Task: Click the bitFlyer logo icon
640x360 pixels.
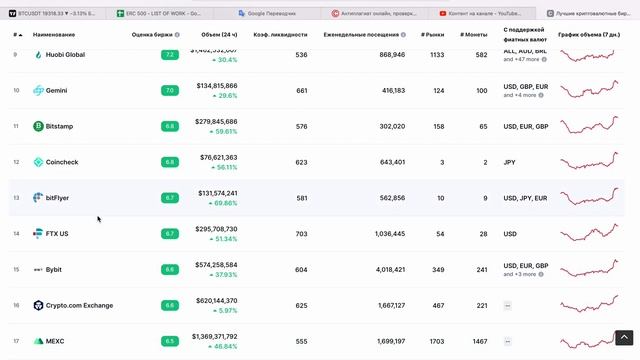Action: pyautogui.click(x=38, y=198)
